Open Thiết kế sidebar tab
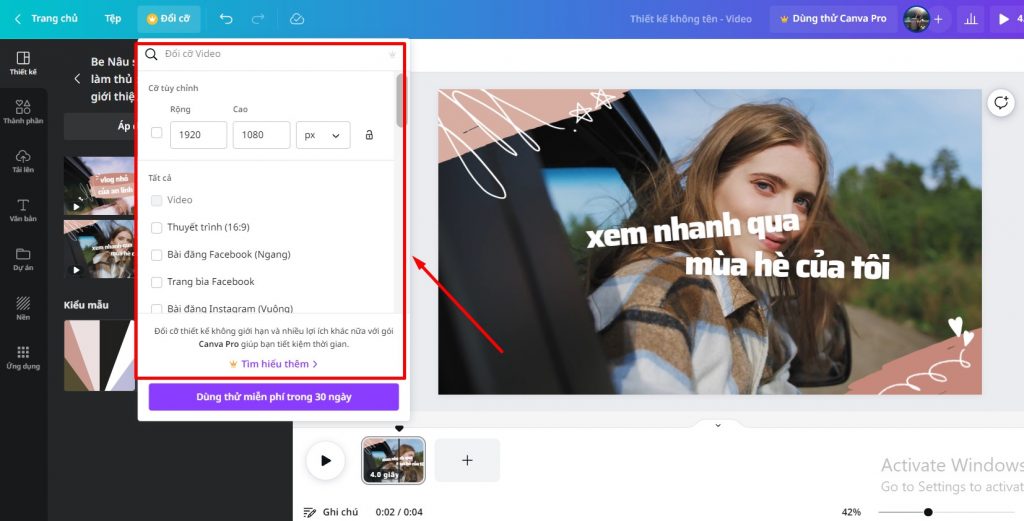This screenshot has width=1024, height=521. pyautogui.click(x=23, y=63)
